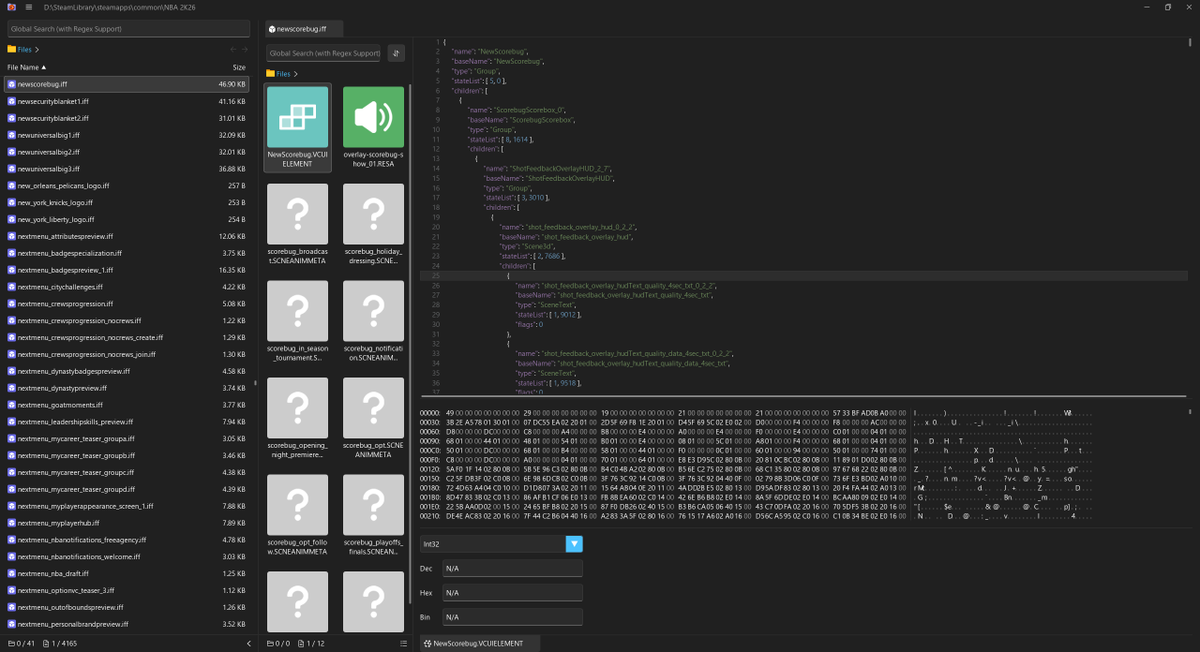This screenshot has width=1200, height=652.
Task: Select nextmenu_personalbrandpreview.iff file
Action: pos(128,624)
